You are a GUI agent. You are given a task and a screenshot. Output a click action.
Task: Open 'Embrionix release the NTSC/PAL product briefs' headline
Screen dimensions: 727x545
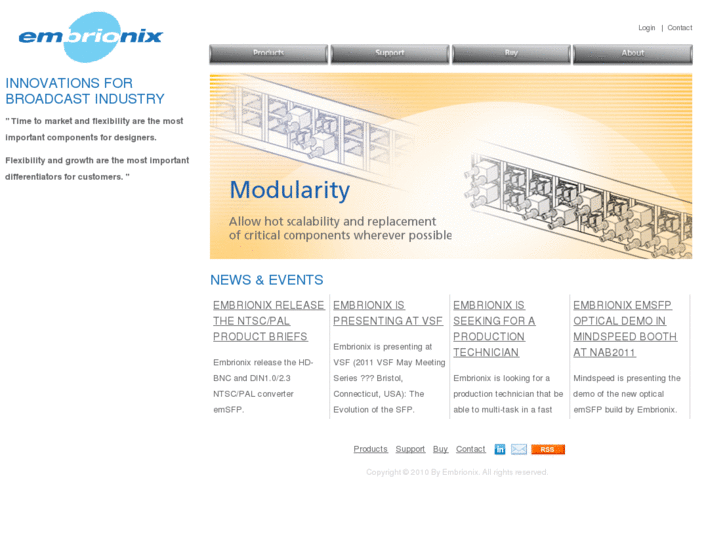(268, 321)
